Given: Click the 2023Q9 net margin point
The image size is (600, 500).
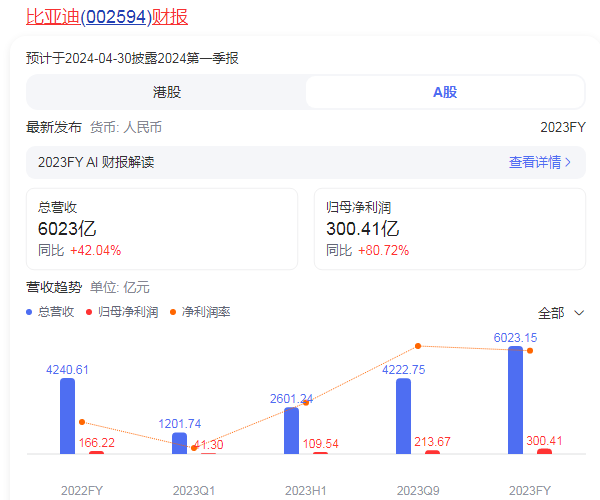Looking at the screenshot, I should (418, 346).
